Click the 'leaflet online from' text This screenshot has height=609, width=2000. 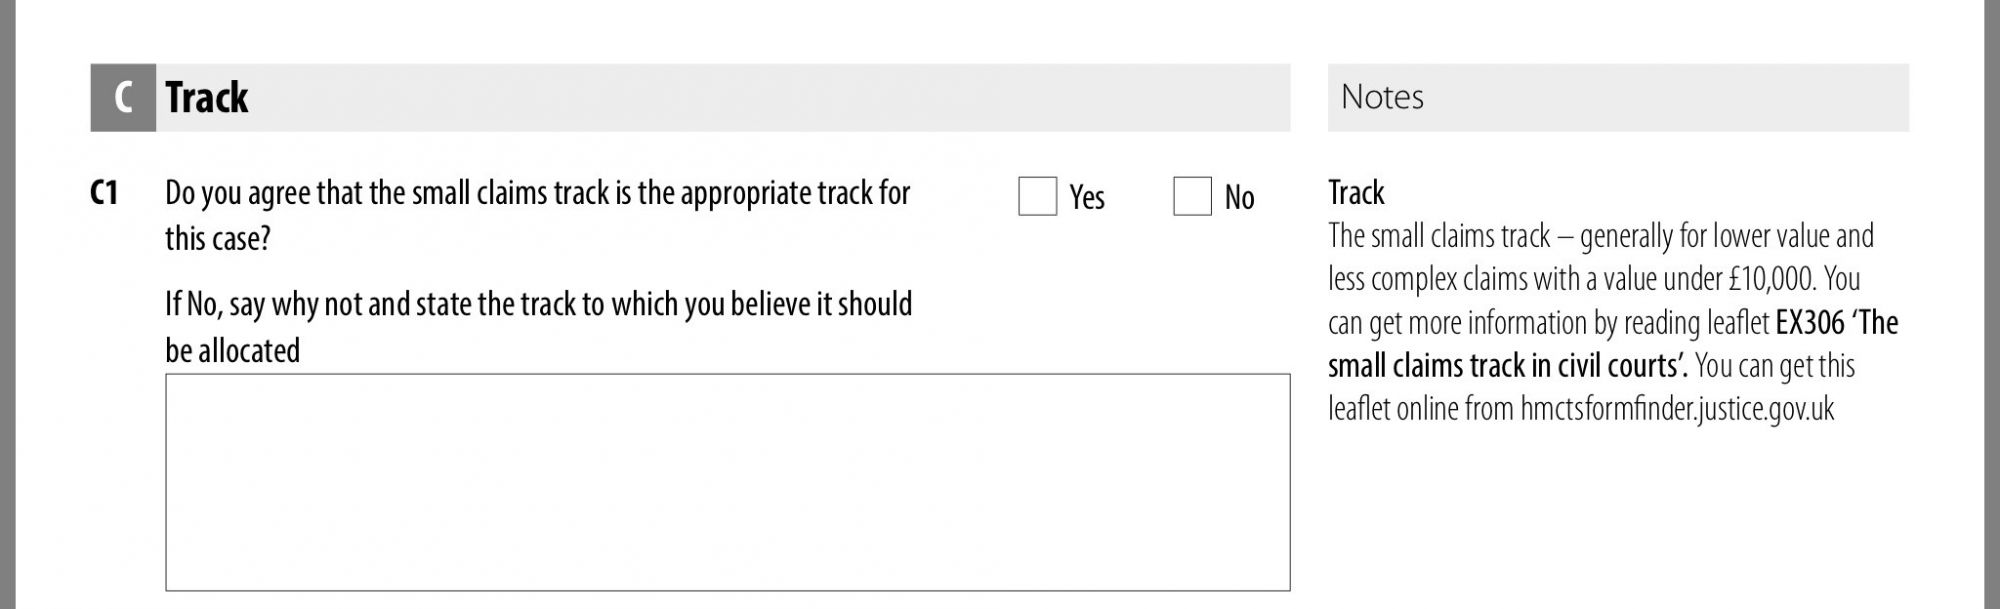tap(1420, 409)
